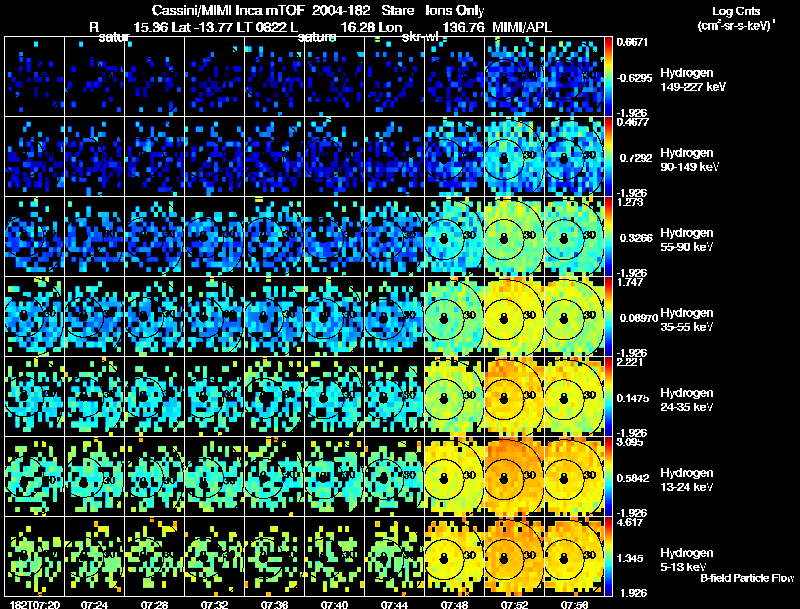Click the Hydrogen 55-90 keV row label
Viewport: 800px width, 609px height.
point(687,240)
